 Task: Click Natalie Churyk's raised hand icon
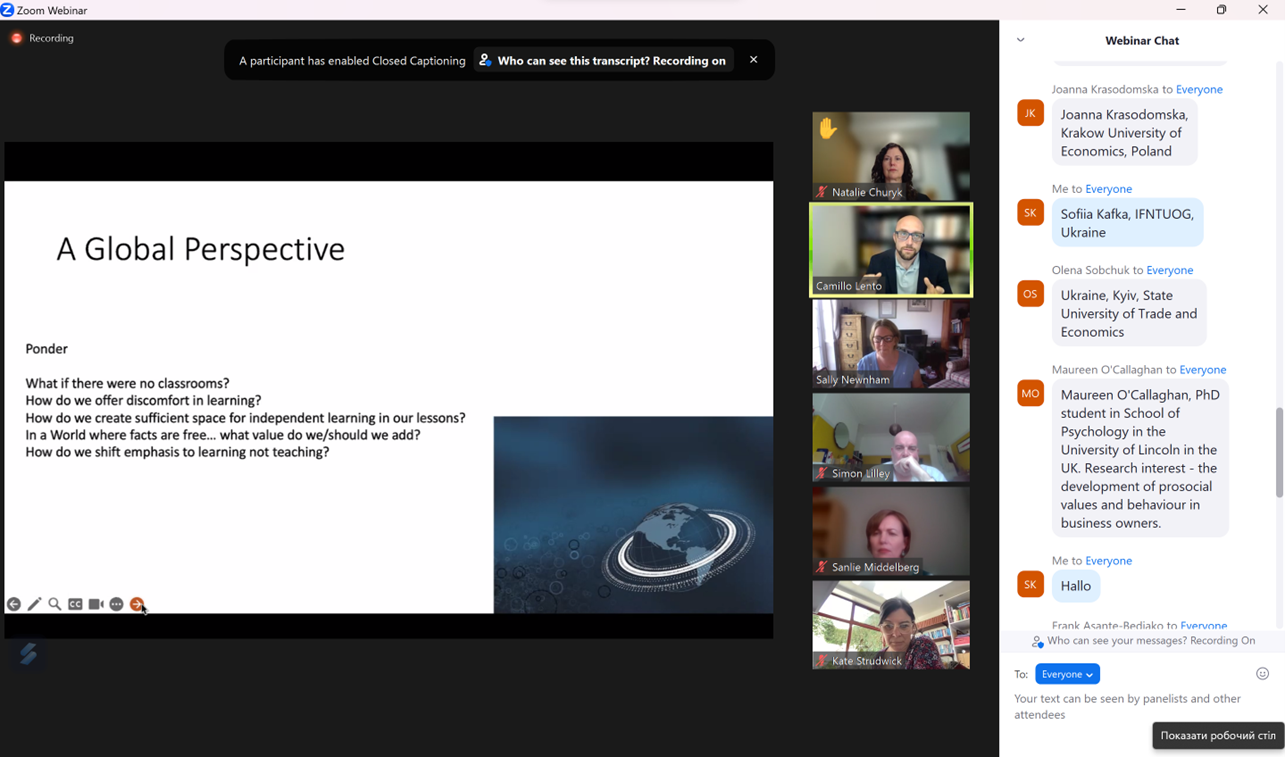pos(828,128)
